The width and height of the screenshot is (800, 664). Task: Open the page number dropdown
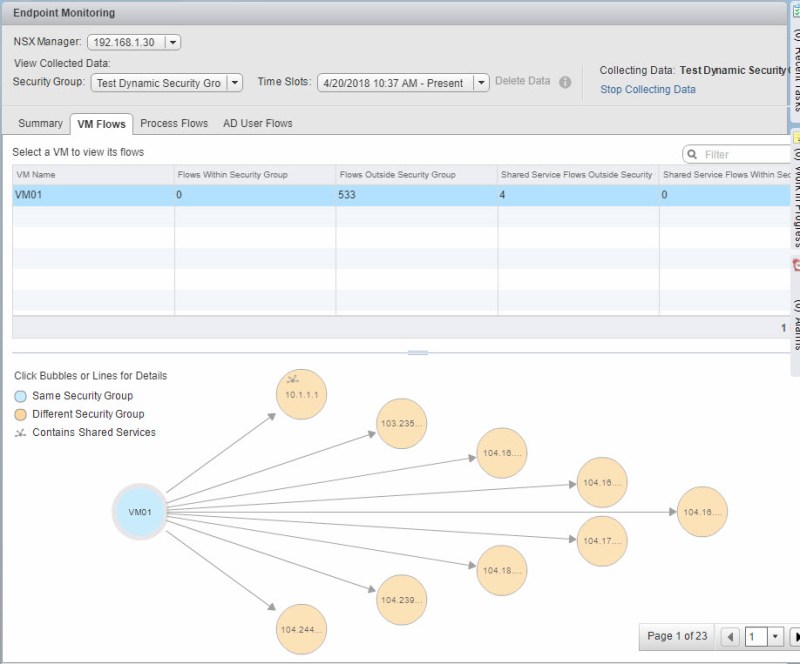[x=774, y=636]
